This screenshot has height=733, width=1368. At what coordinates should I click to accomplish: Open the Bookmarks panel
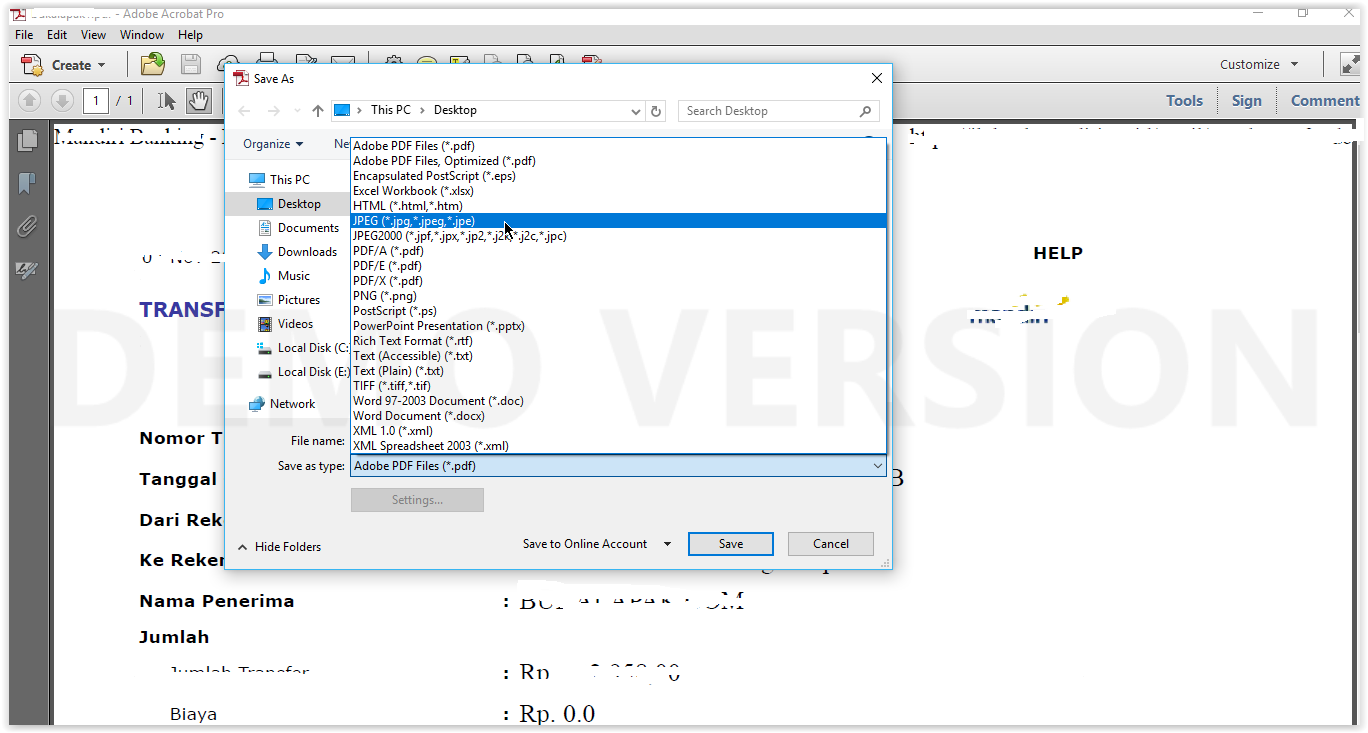[x=27, y=184]
